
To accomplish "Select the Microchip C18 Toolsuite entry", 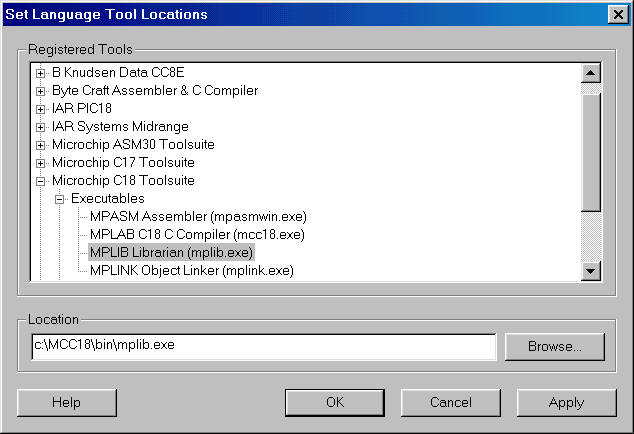I will coord(123,180).
